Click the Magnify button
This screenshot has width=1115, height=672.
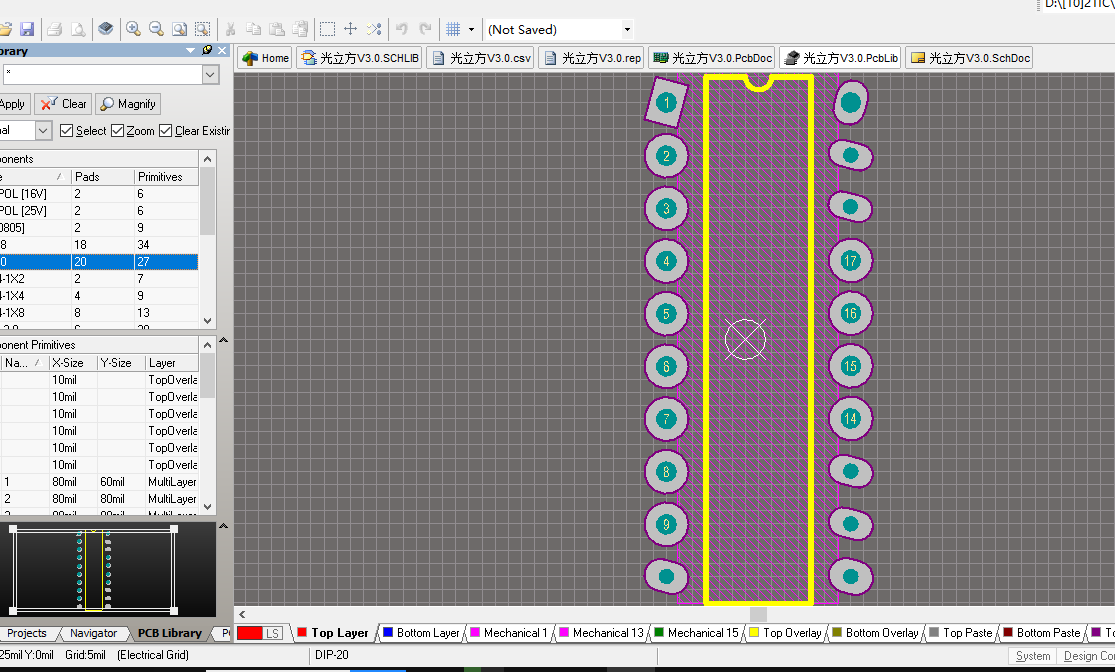click(x=128, y=104)
